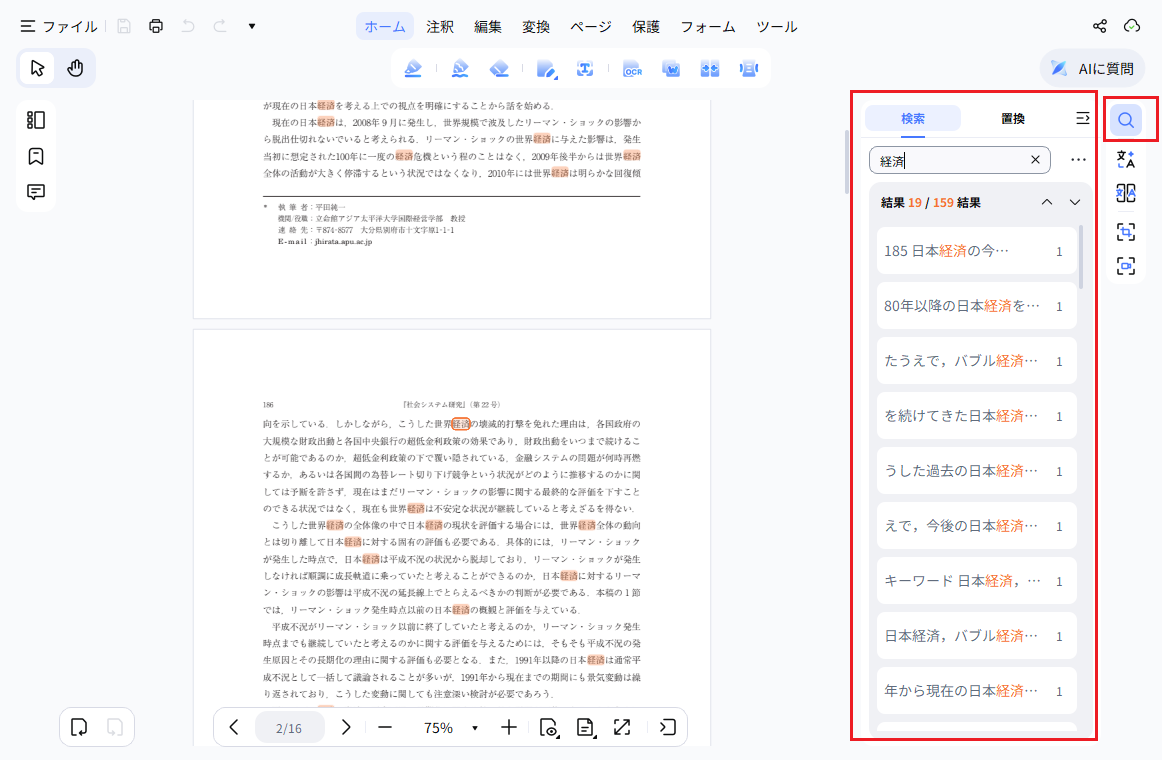The width and height of the screenshot is (1162, 760).
Task: Click the convert to Word icon
Action: tap(671, 69)
